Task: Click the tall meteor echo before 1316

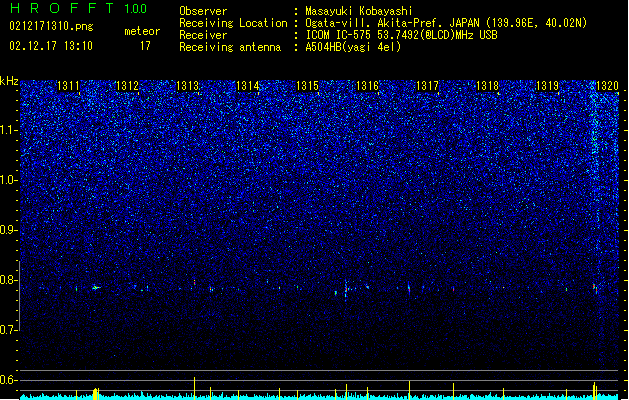Action: click(x=346, y=290)
